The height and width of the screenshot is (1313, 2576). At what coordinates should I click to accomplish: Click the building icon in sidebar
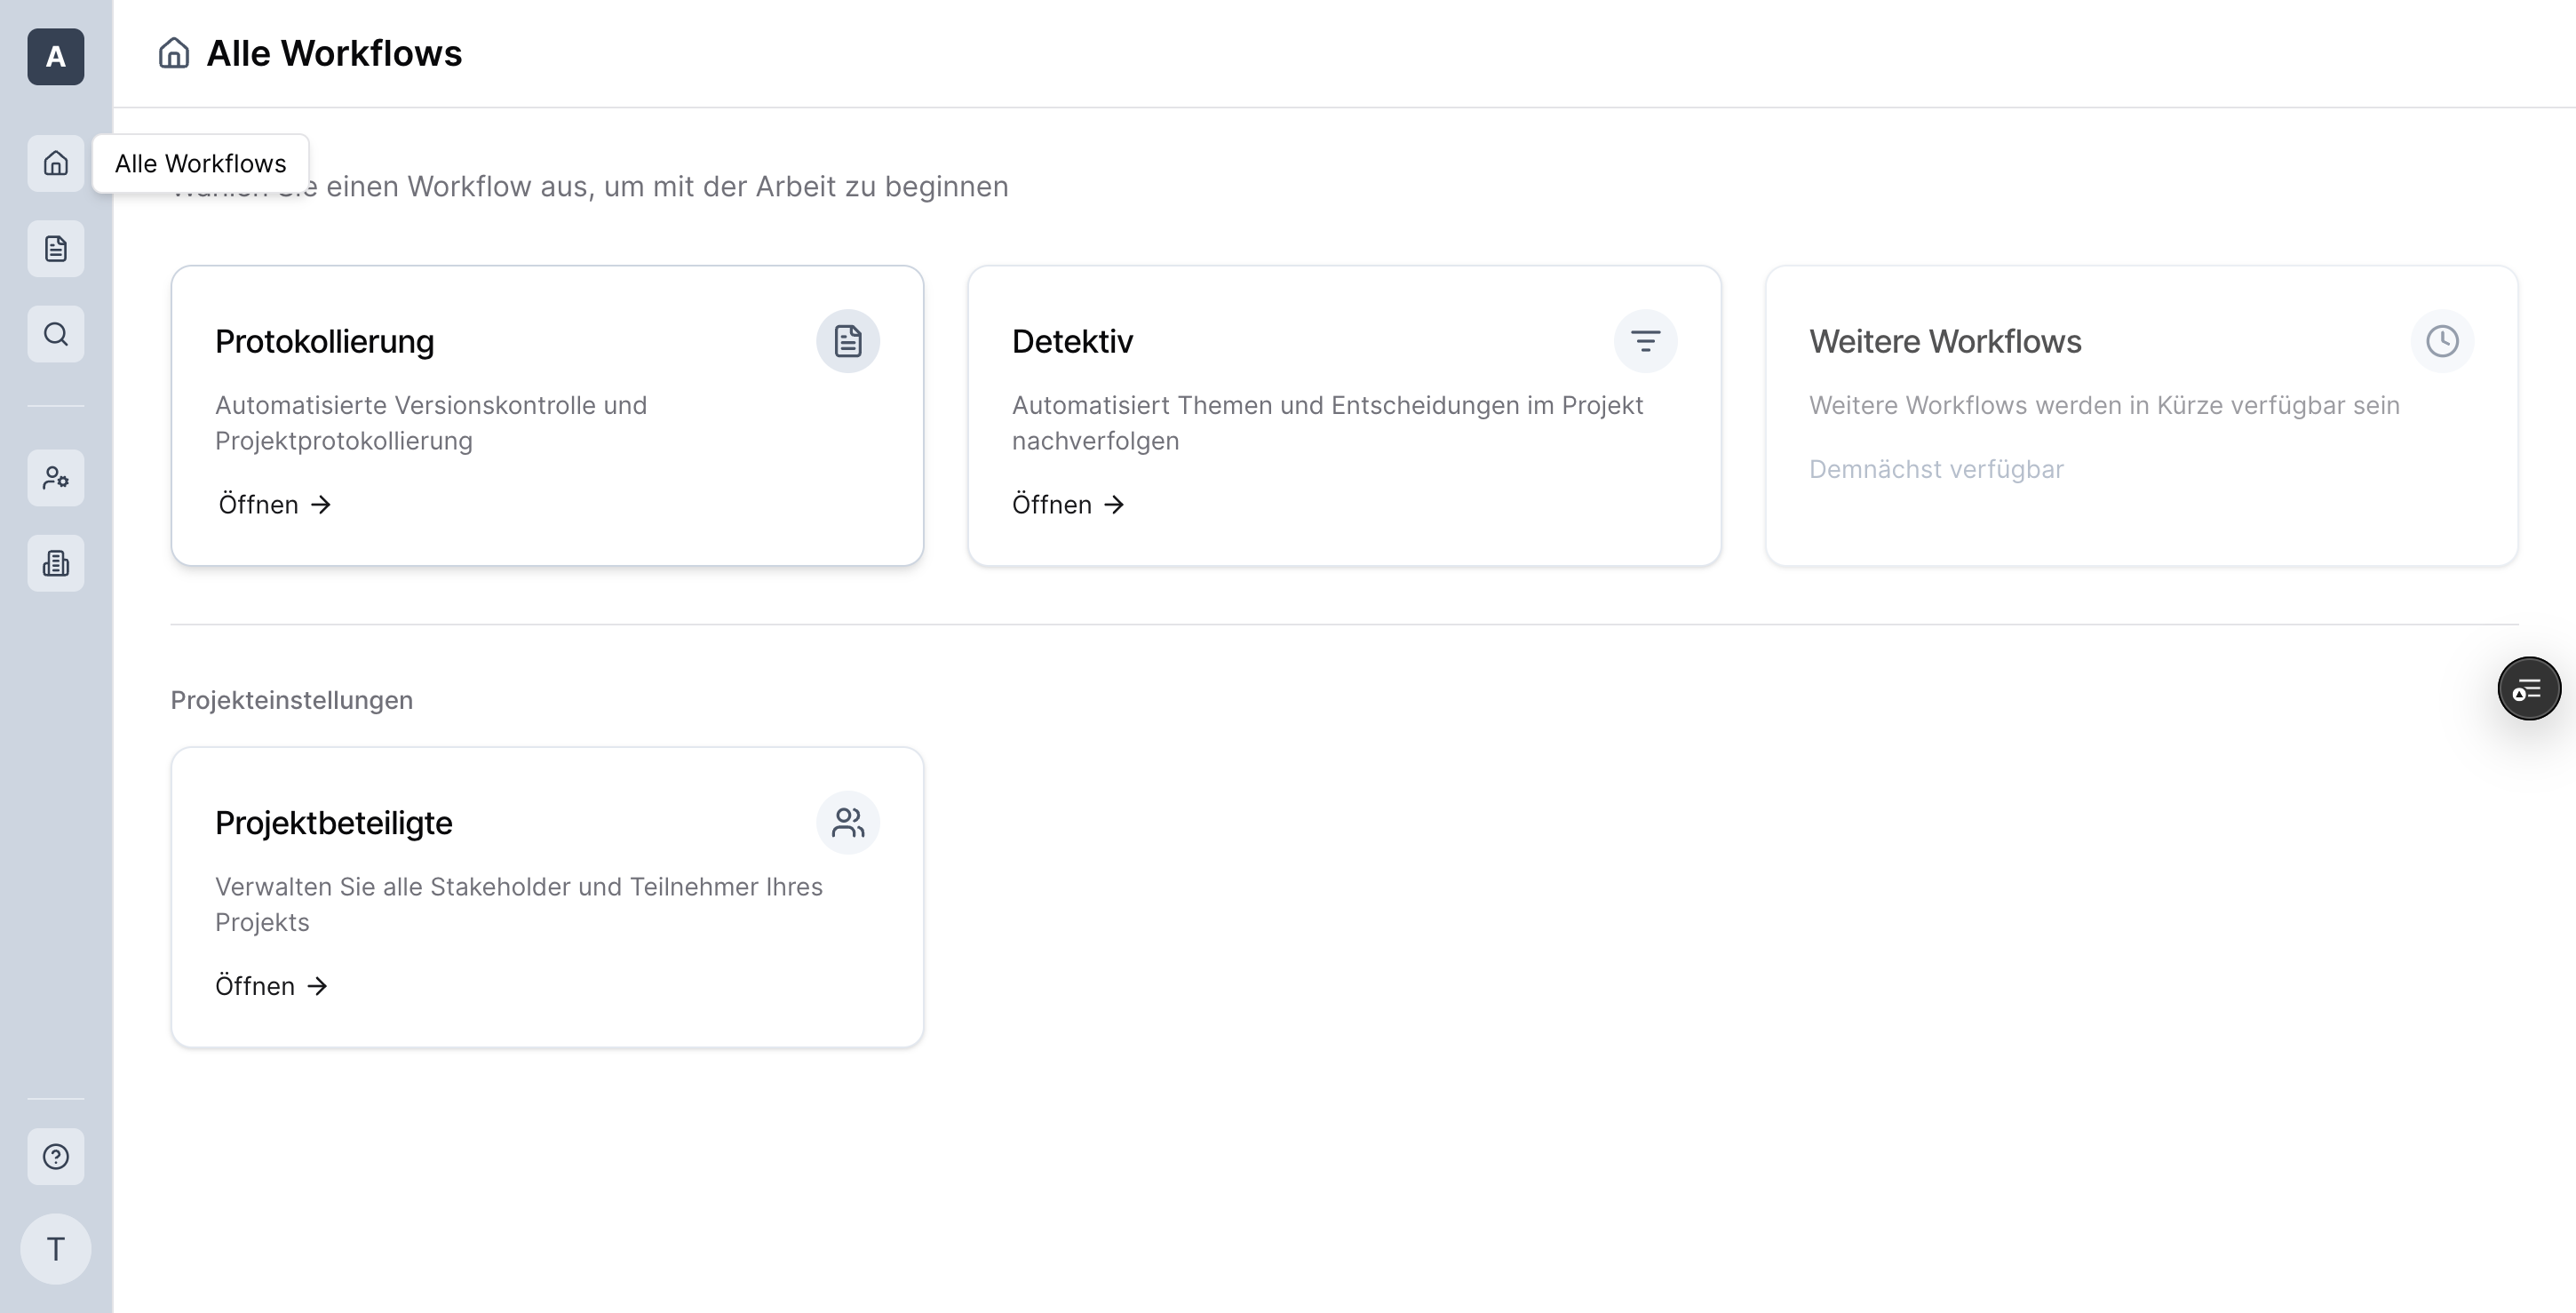tap(56, 563)
